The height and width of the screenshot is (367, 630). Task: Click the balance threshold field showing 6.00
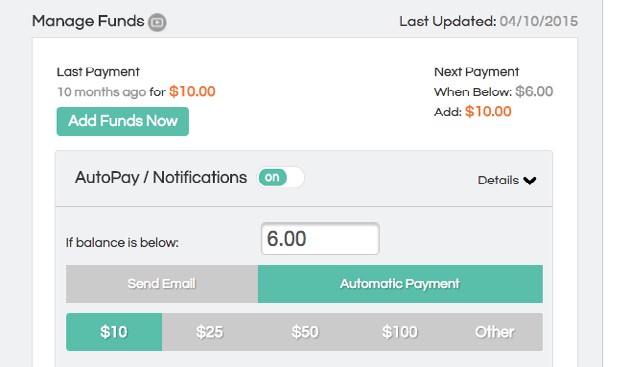click(320, 239)
